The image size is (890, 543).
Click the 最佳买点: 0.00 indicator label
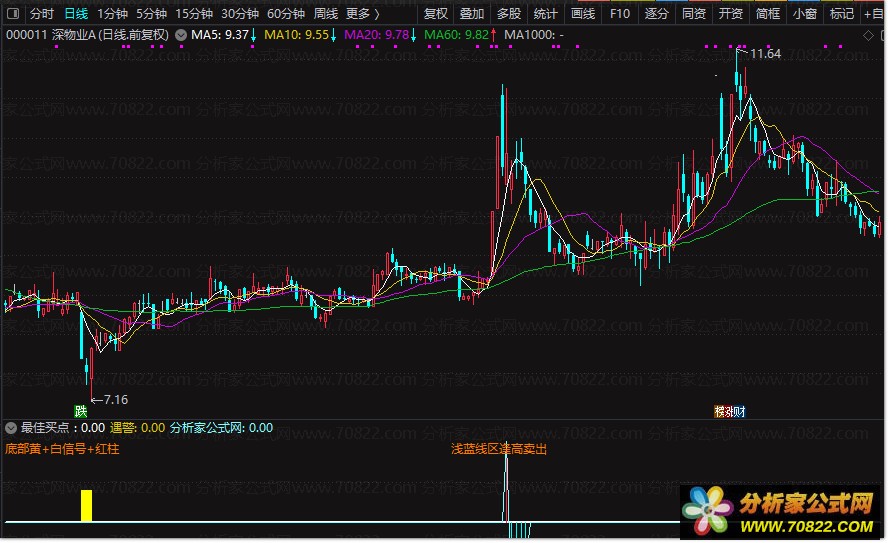tap(63, 428)
